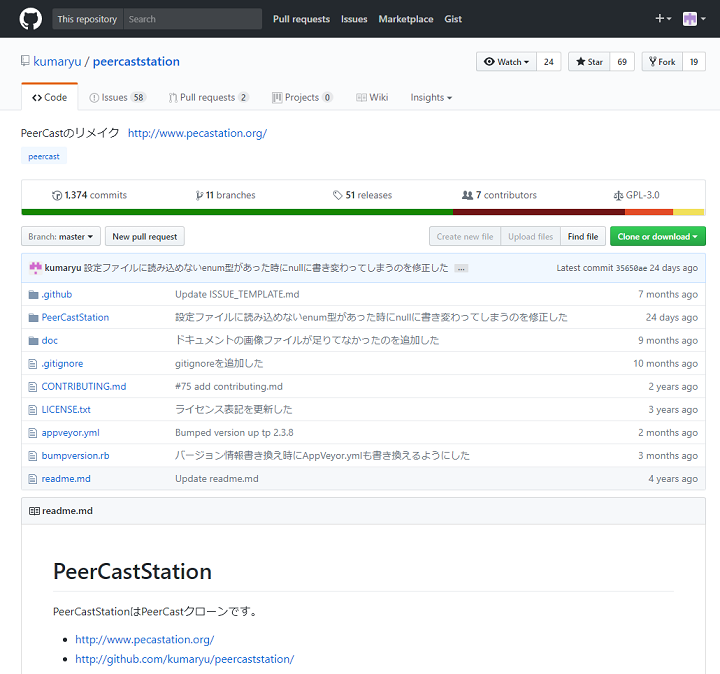Image resolution: width=720 pixels, height=674 pixels.
Task: Open the Bumped version up tp 2.3.8 commit
Action: [x=234, y=432]
